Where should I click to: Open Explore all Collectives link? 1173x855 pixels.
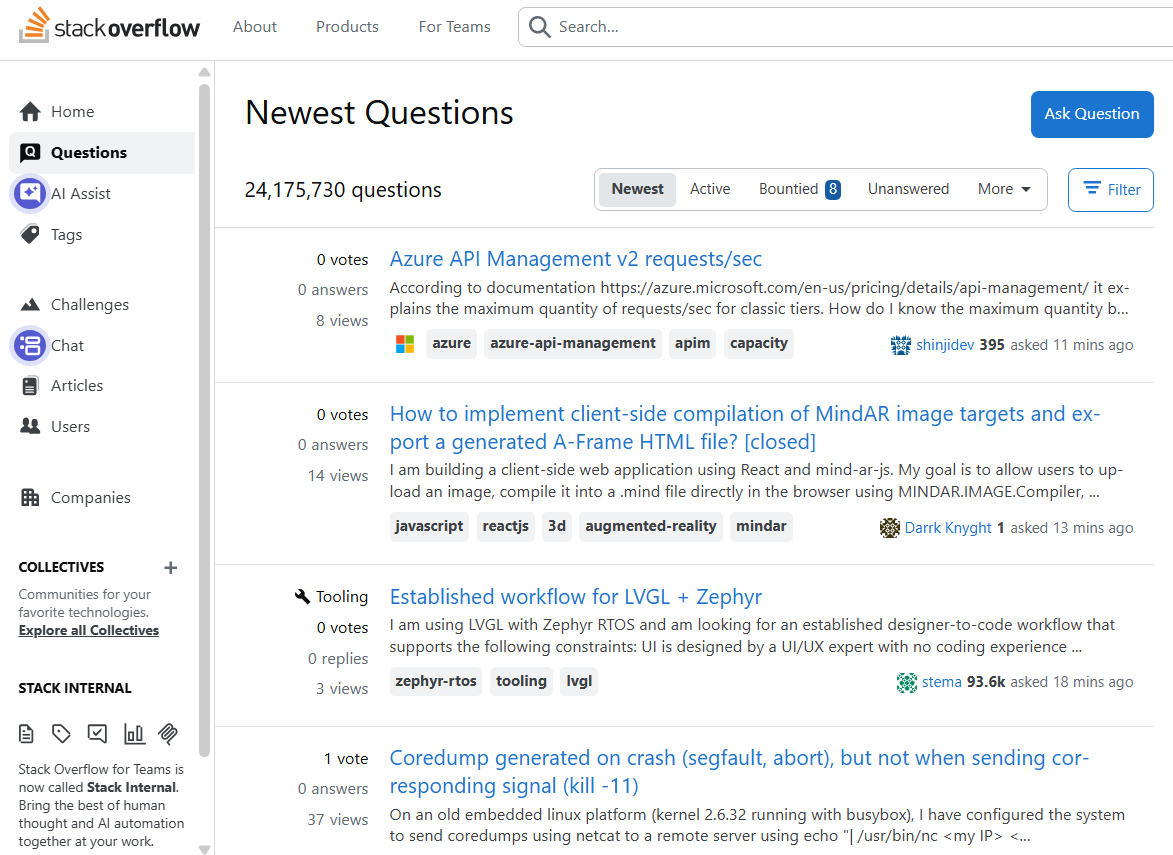tap(89, 631)
